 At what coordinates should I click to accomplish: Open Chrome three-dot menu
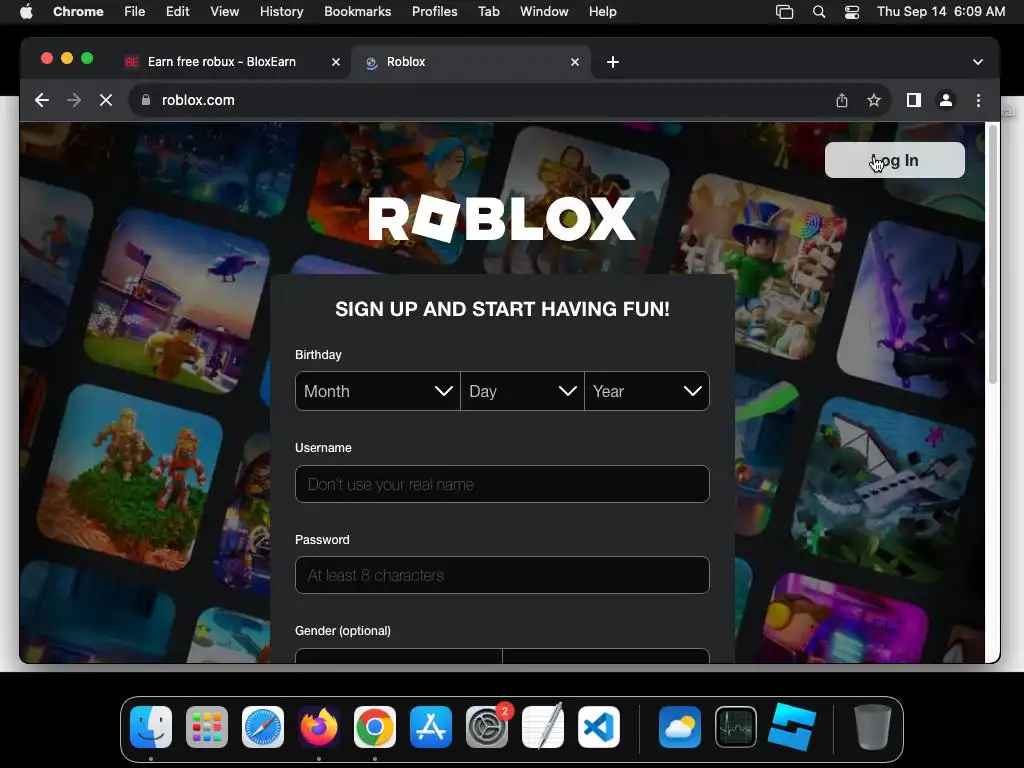pyautogui.click(x=978, y=100)
